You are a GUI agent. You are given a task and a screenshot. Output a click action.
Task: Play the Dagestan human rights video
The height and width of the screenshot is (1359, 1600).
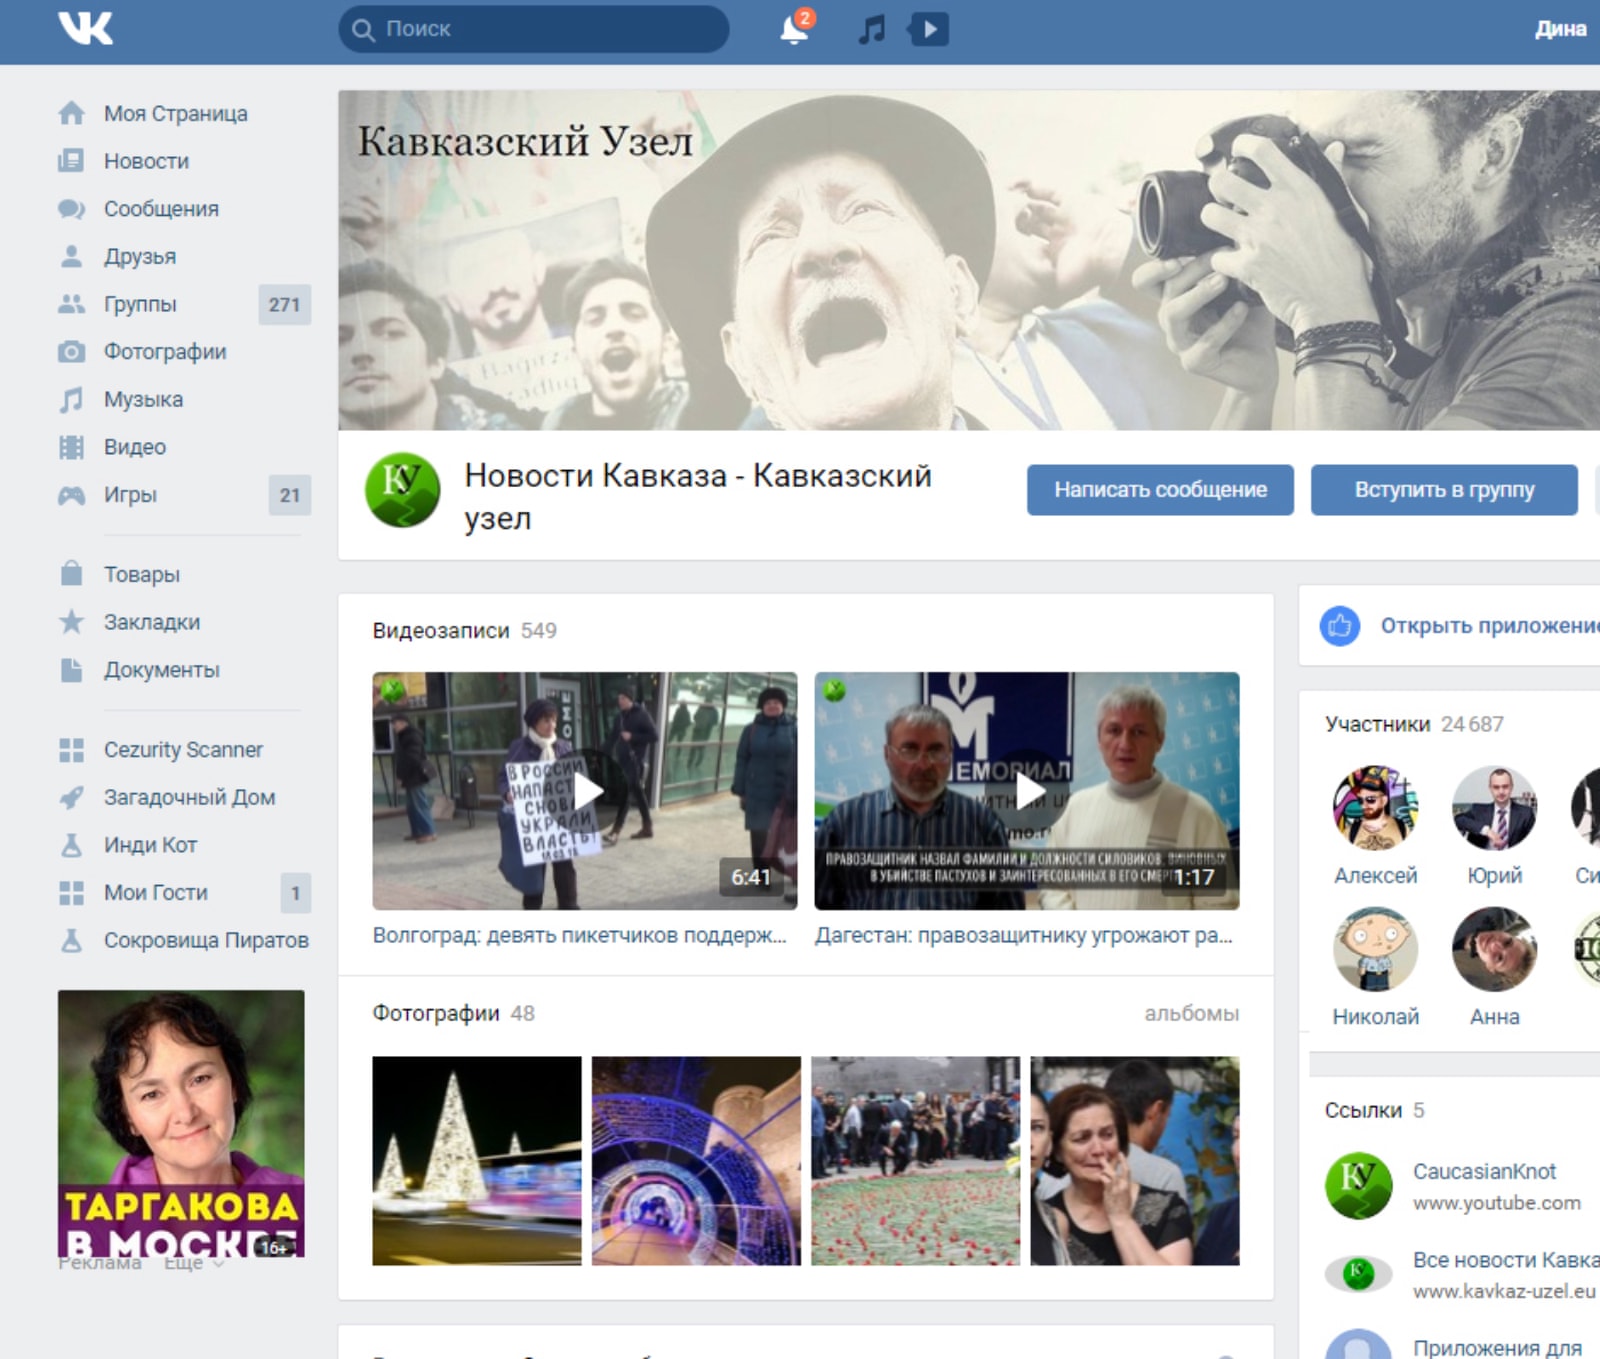tap(1027, 790)
